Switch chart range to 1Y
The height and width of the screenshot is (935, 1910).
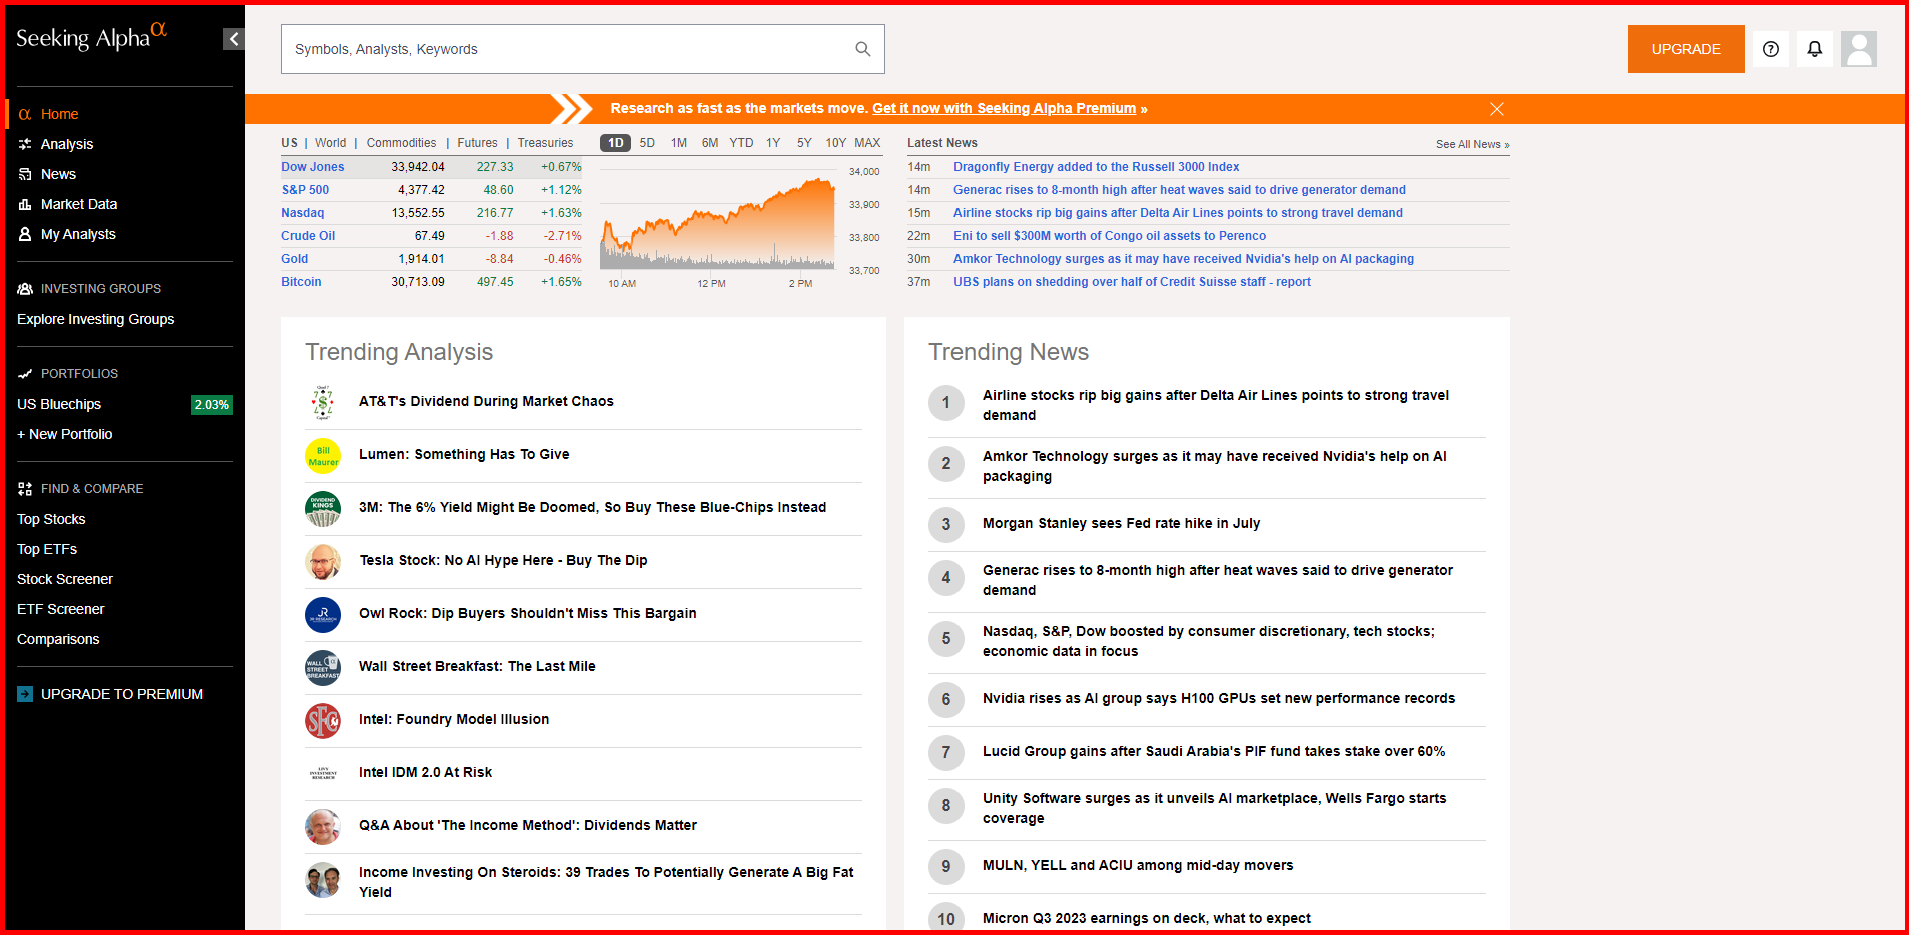tap(773, 143)
